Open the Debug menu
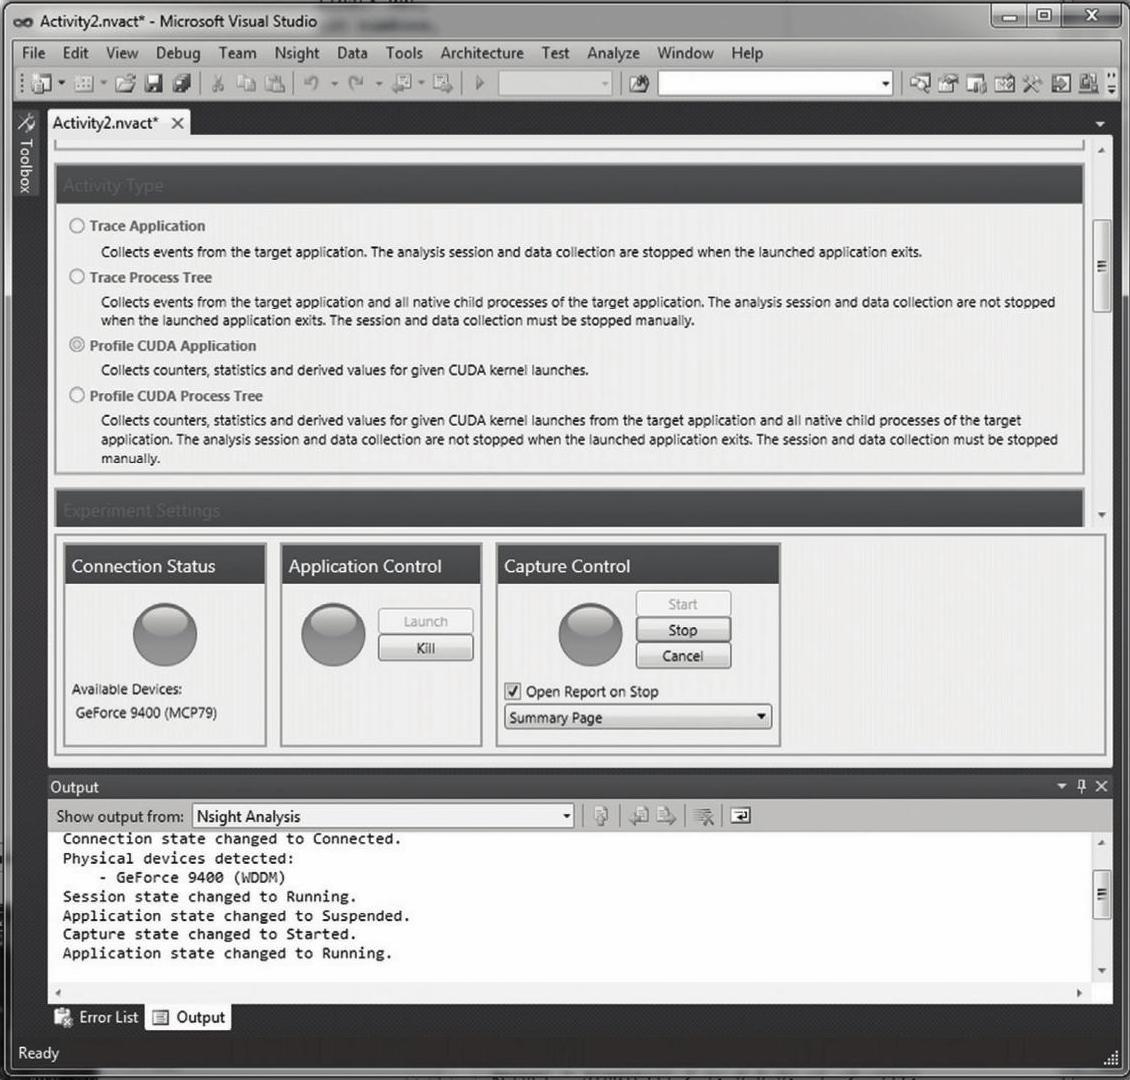Viewport: 1130px width, 1080px height. pos(178,53)
